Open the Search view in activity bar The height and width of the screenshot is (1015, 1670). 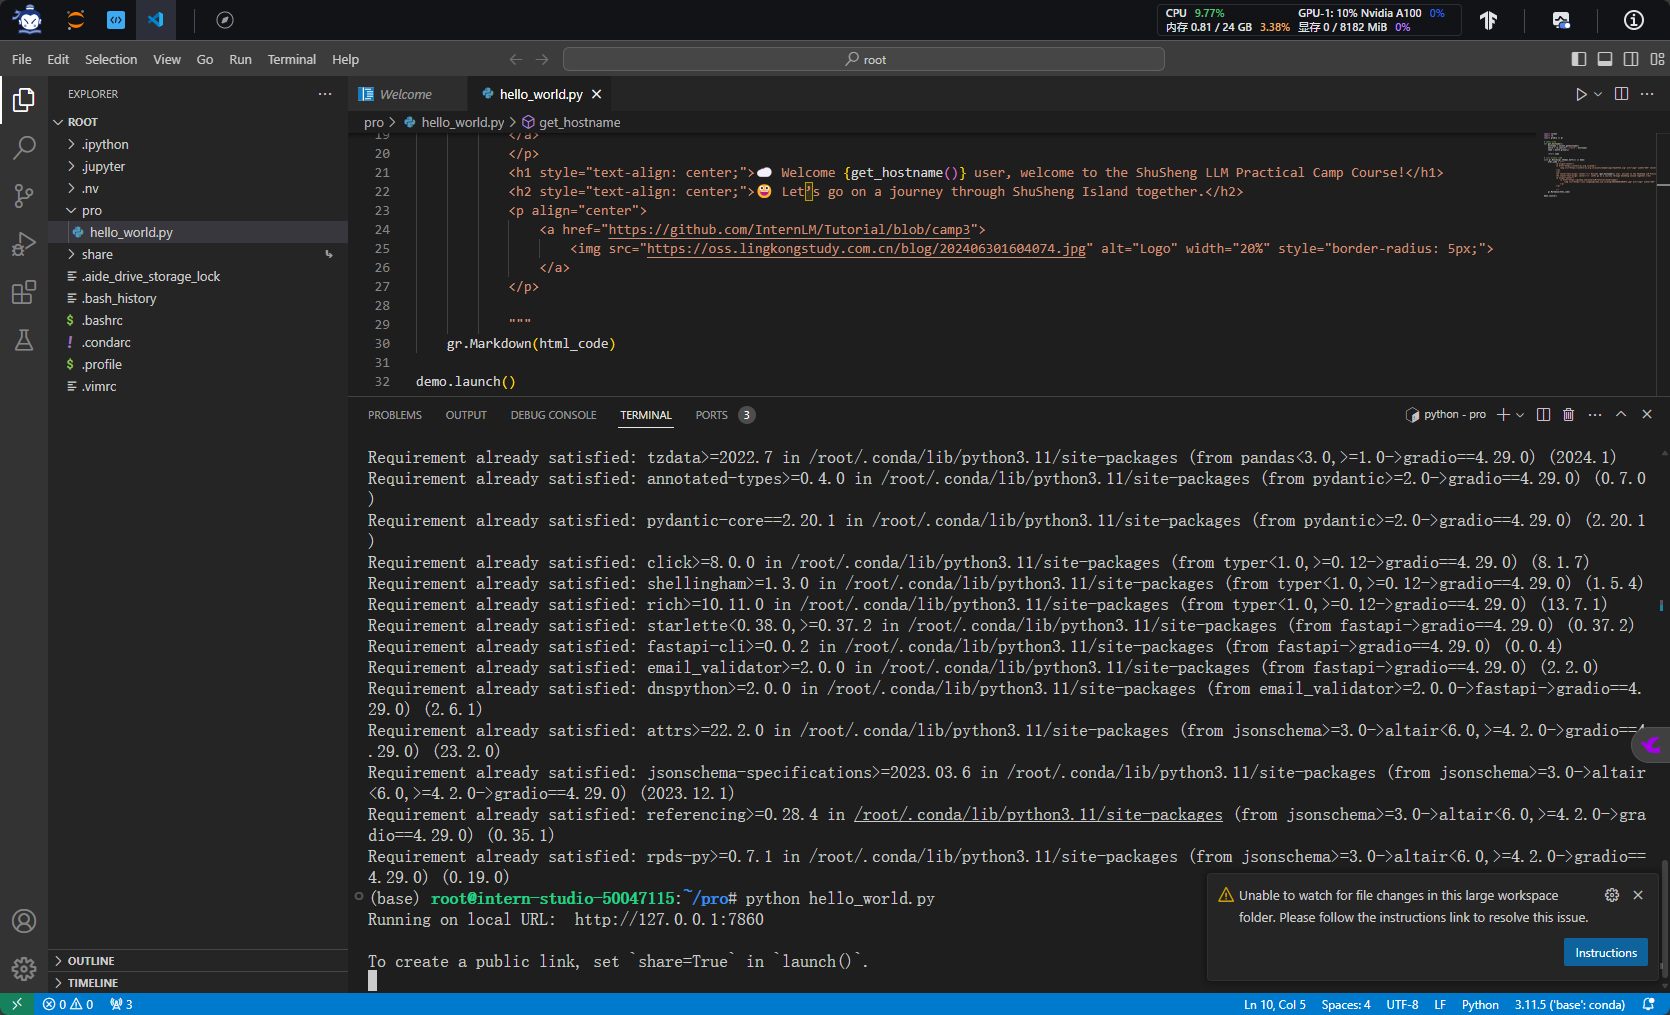tap(24, 148)
